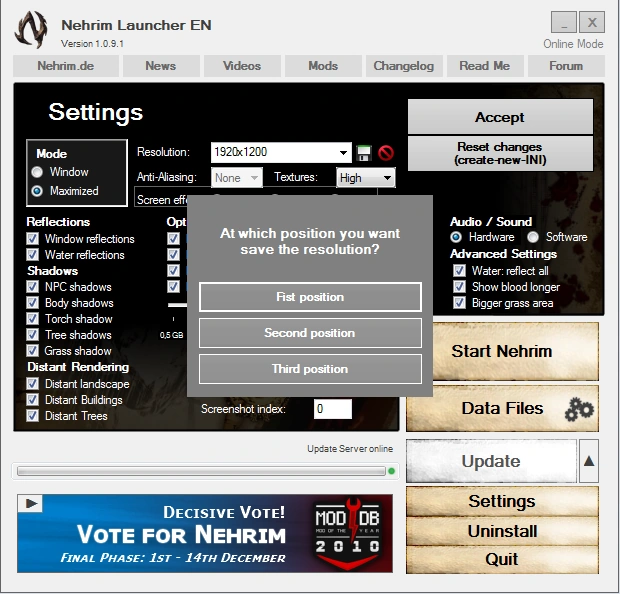
Task: Save the resolution with the floppy disk icon
Action: 364,153
